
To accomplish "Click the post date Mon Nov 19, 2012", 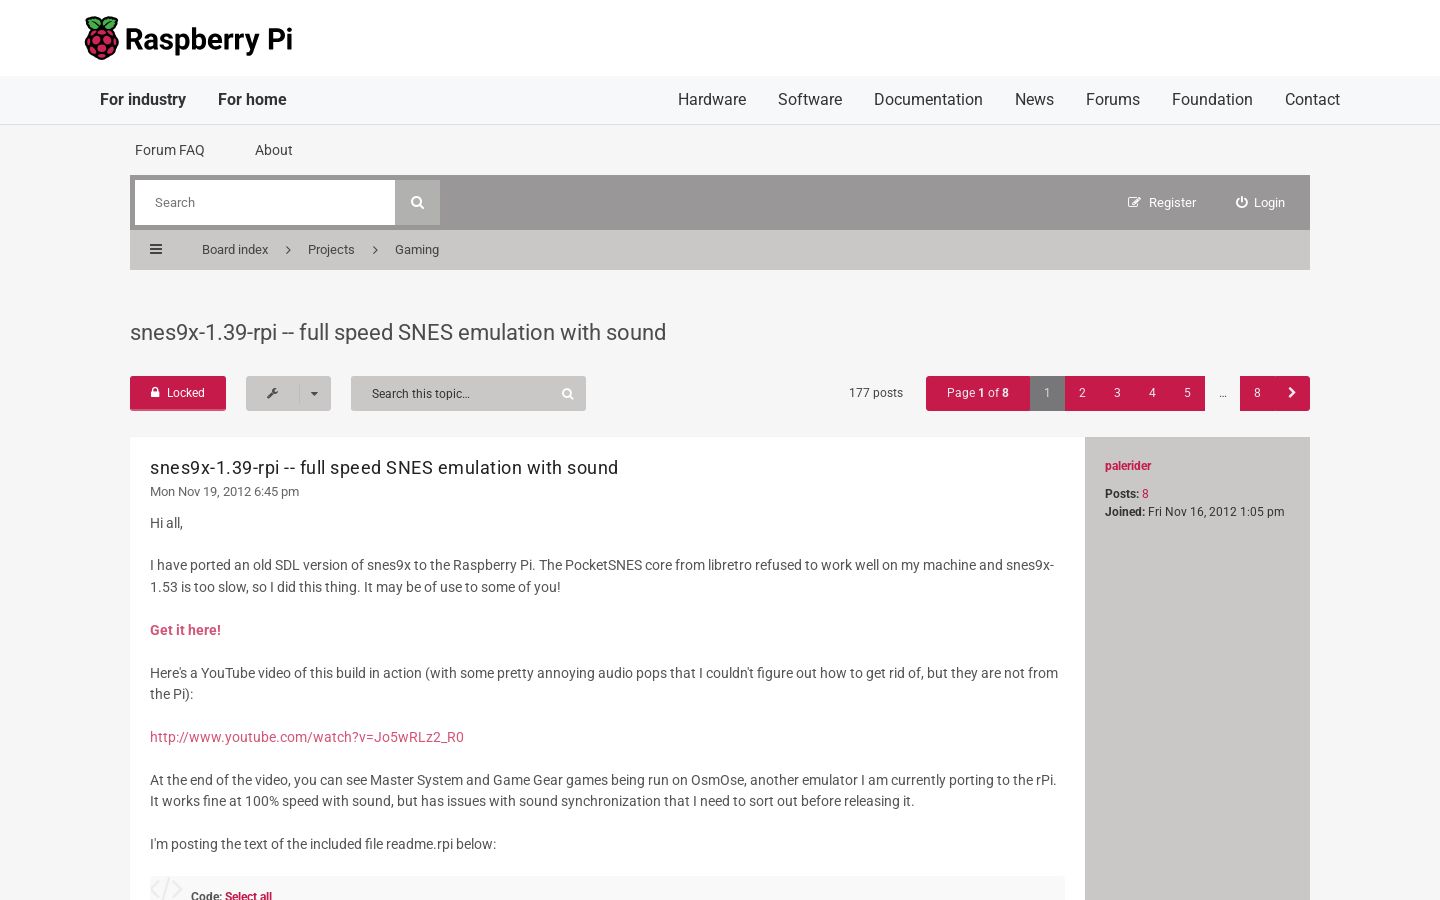I will tap(224, 492).
